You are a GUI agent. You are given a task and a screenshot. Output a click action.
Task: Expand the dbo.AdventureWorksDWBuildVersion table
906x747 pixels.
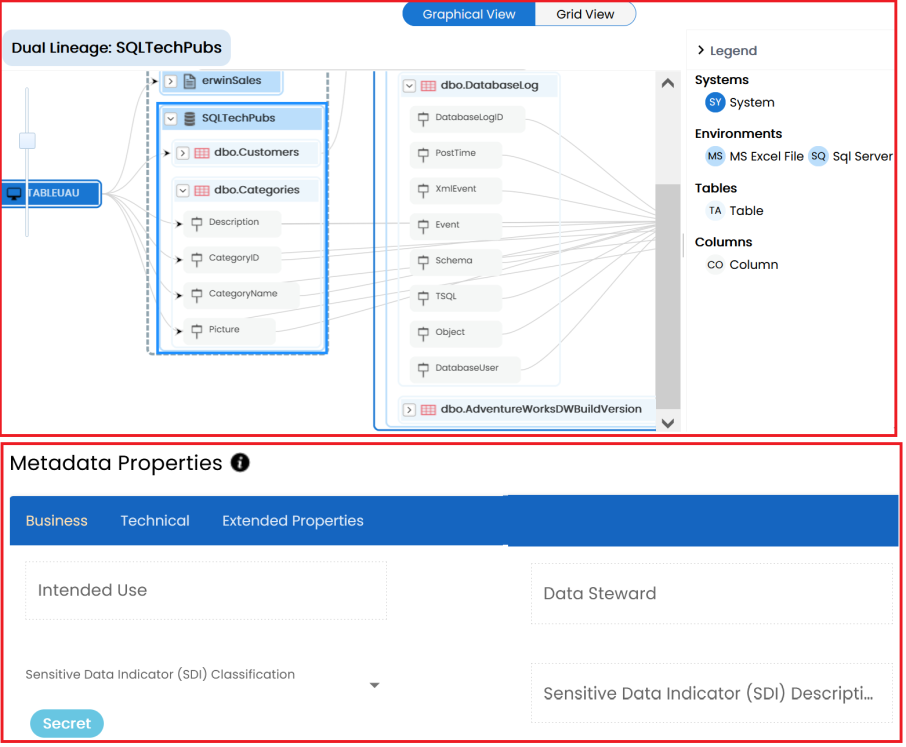tap(409, 410)
